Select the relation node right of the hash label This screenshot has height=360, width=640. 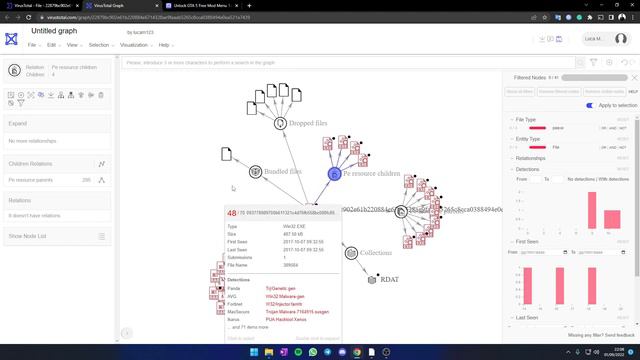[401, 211]
